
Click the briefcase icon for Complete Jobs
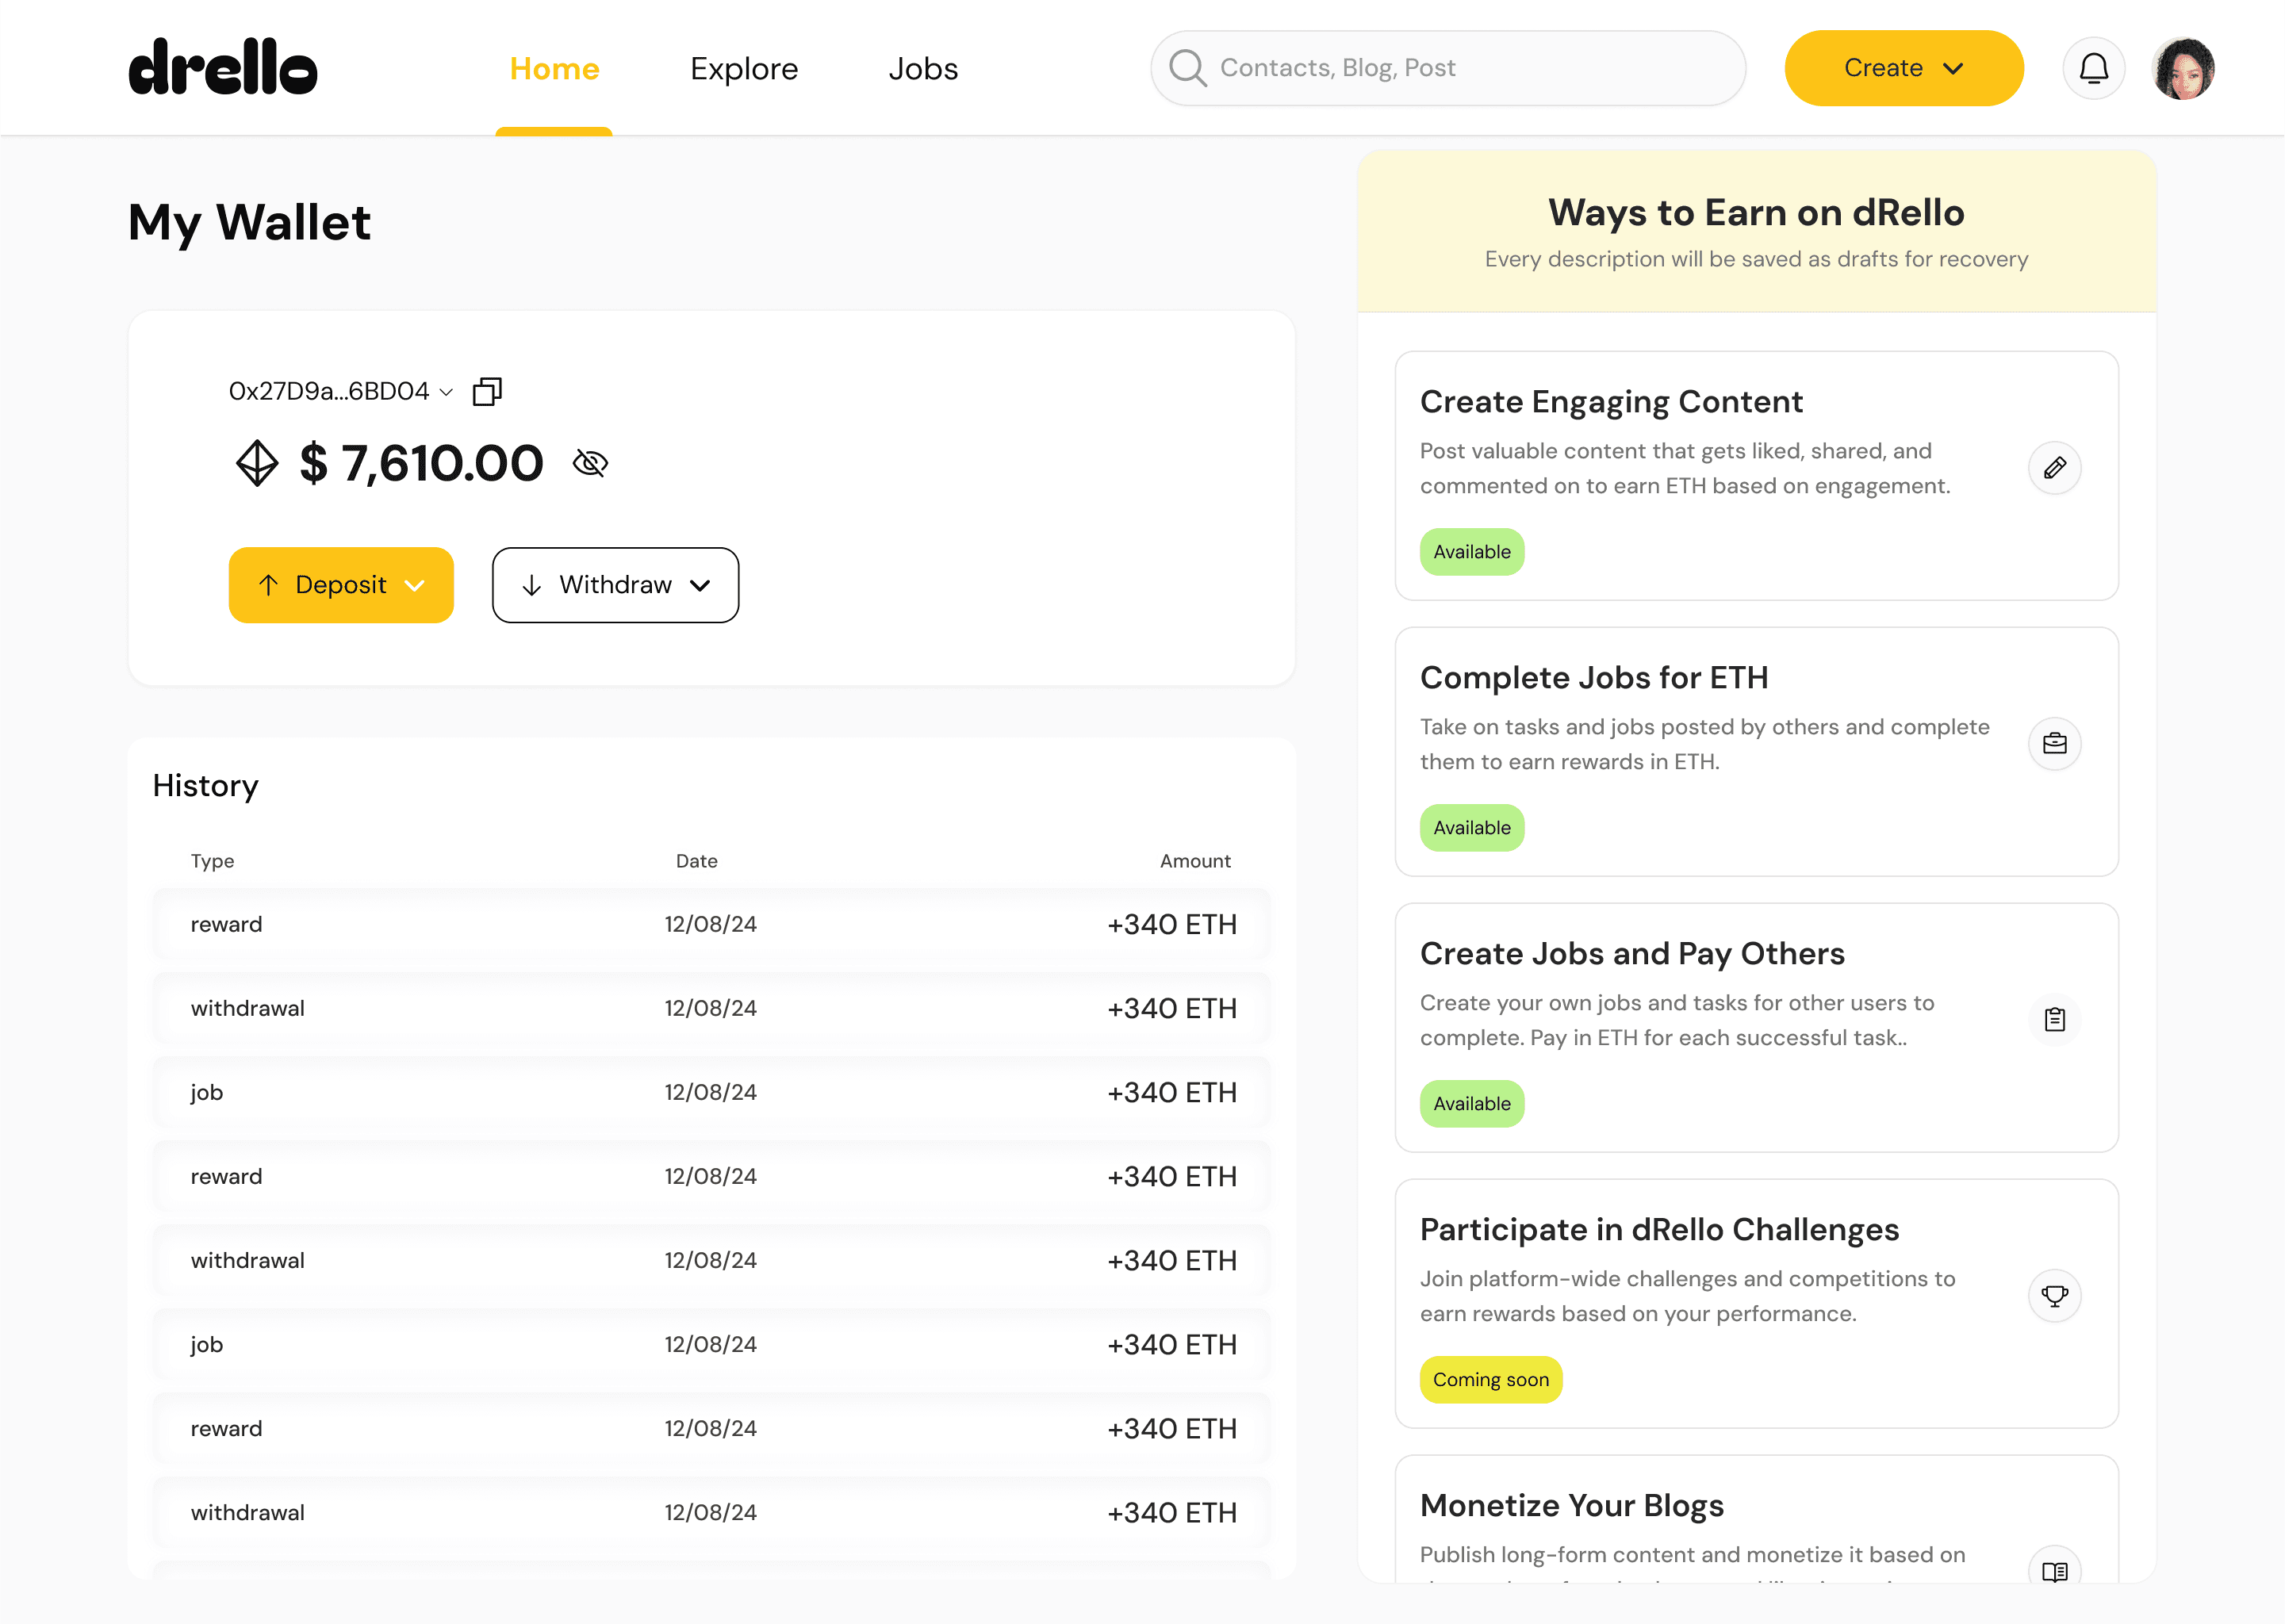tap(2055, 743)
